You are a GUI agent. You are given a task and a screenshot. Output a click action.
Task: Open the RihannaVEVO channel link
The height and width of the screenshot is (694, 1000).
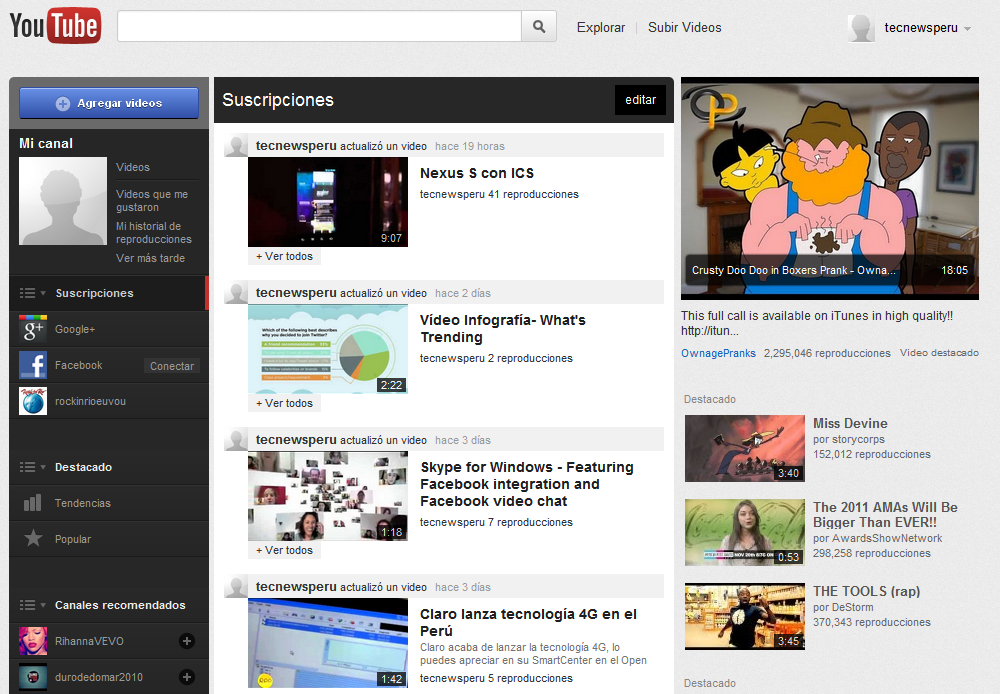89,641
